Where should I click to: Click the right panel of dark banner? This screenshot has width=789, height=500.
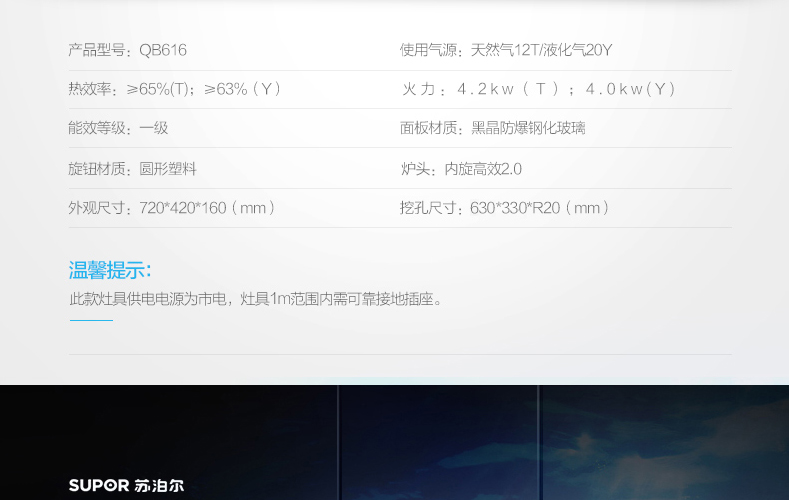tap(664, 442)
